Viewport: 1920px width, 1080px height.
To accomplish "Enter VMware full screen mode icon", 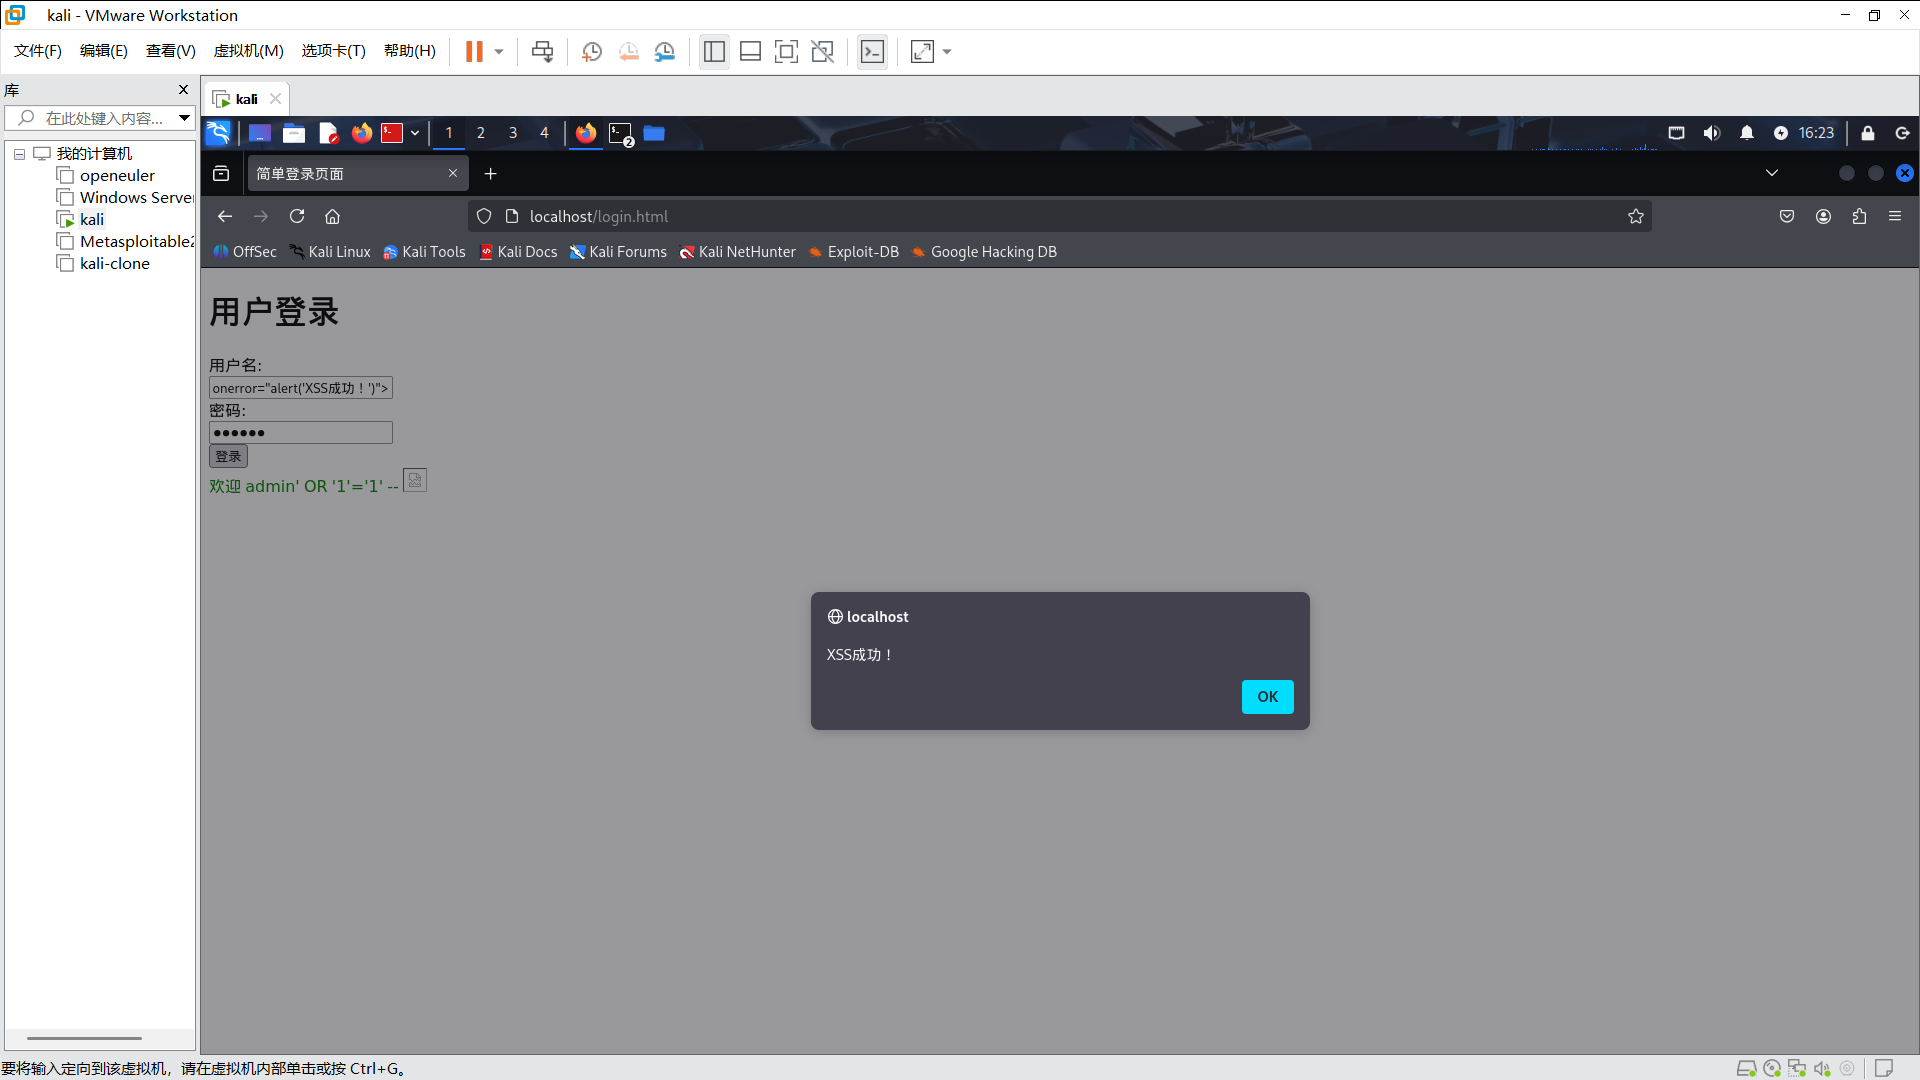I will click(786, 52).
